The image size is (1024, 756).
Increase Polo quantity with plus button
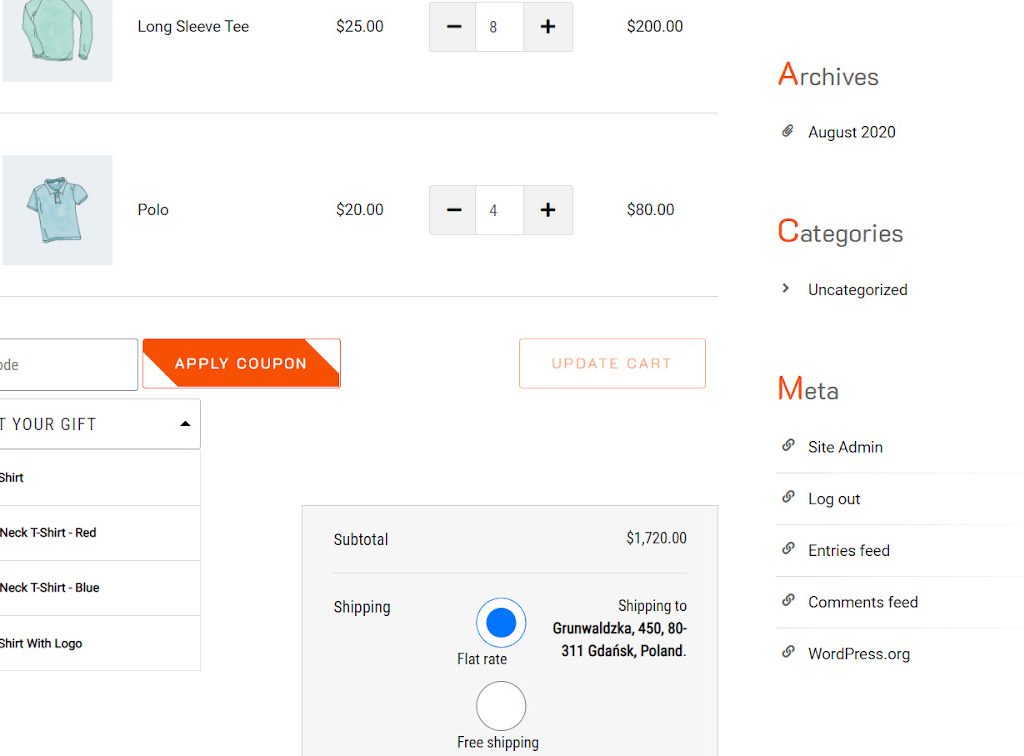coord(548,210)
